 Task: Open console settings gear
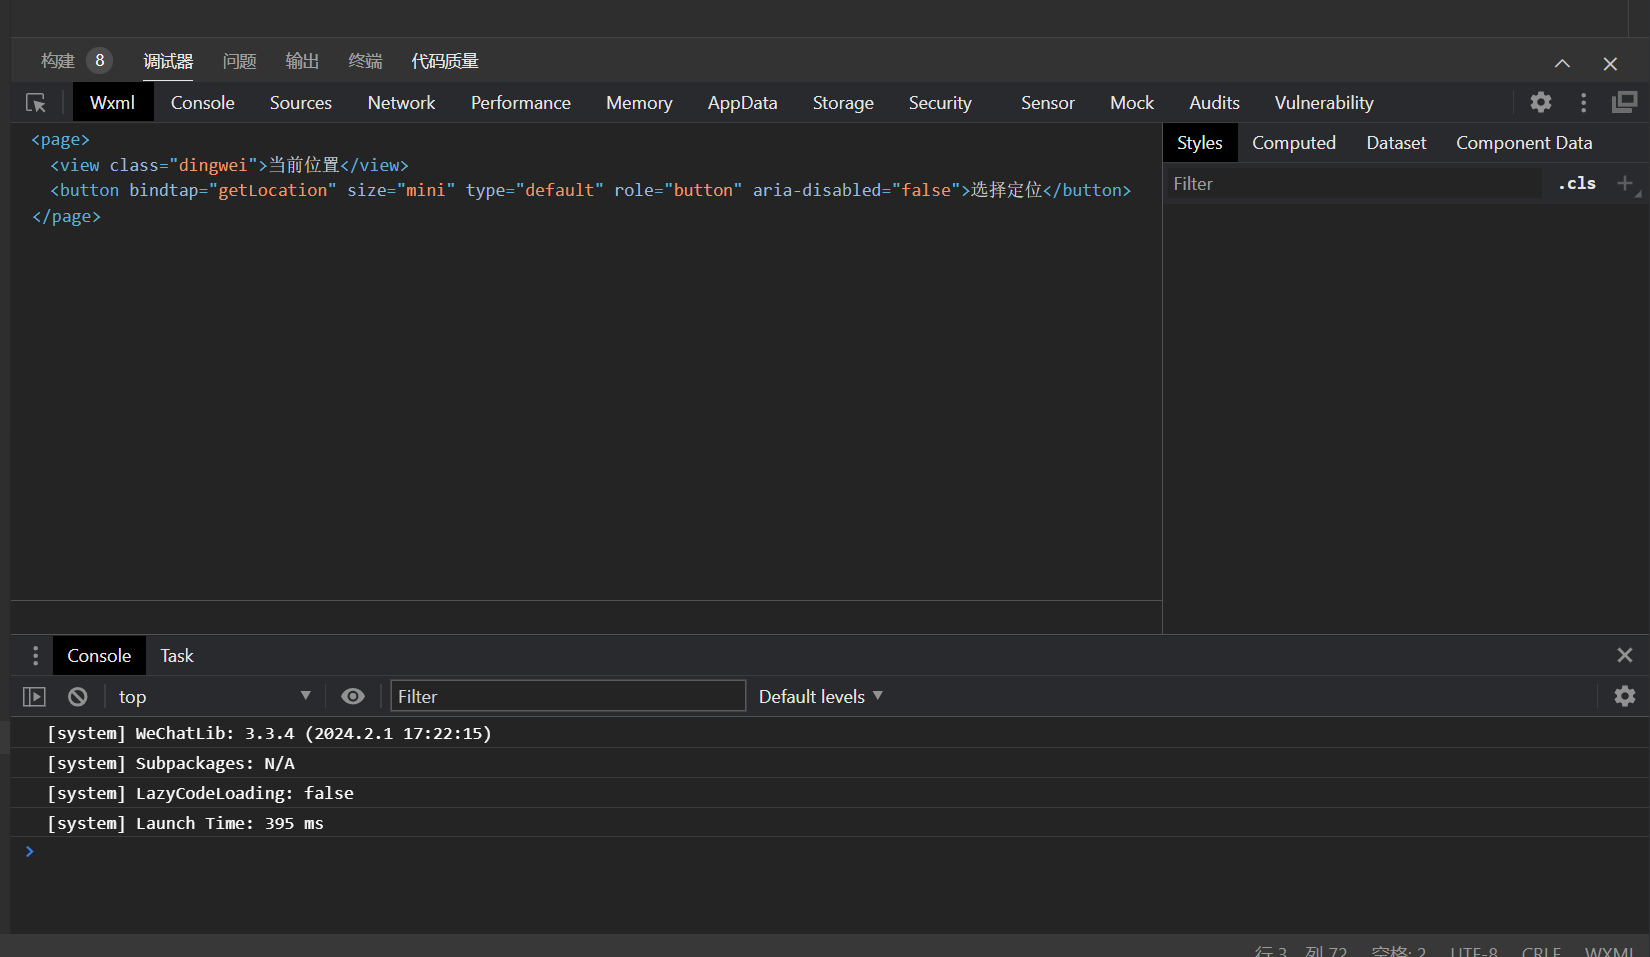(x=1625, y=696)
